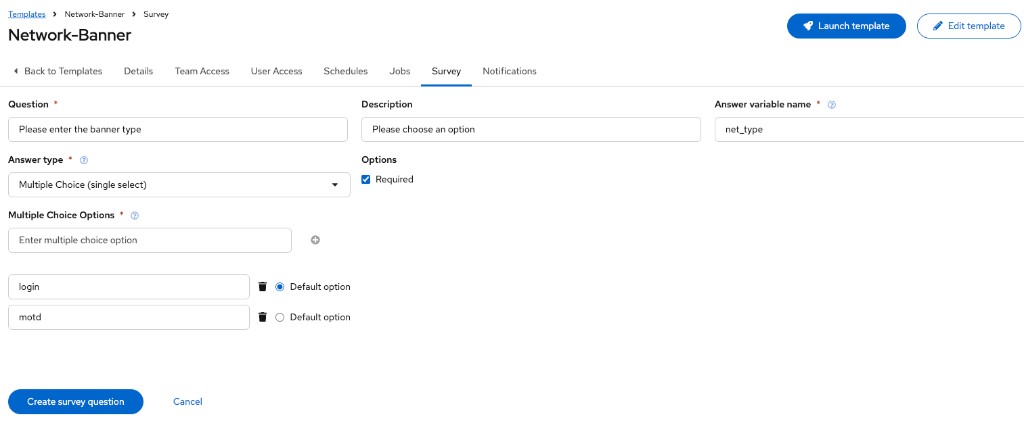Viewport: 1024px width, 421px height.
Task: Open help icon next to Multiple Choice Options
Action: point(135,215)
